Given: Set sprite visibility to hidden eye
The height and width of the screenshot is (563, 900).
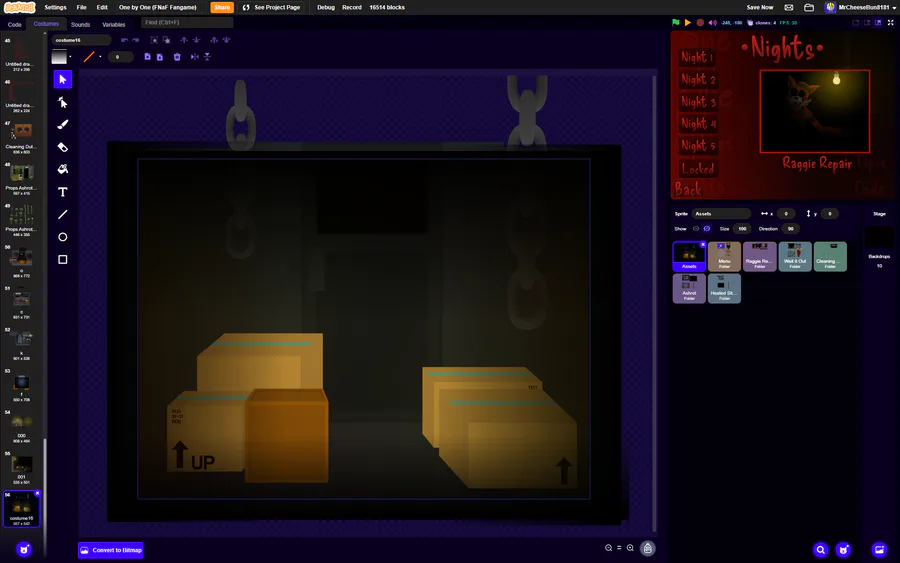Looking at the screenshot, I should (x=707, y=228).
